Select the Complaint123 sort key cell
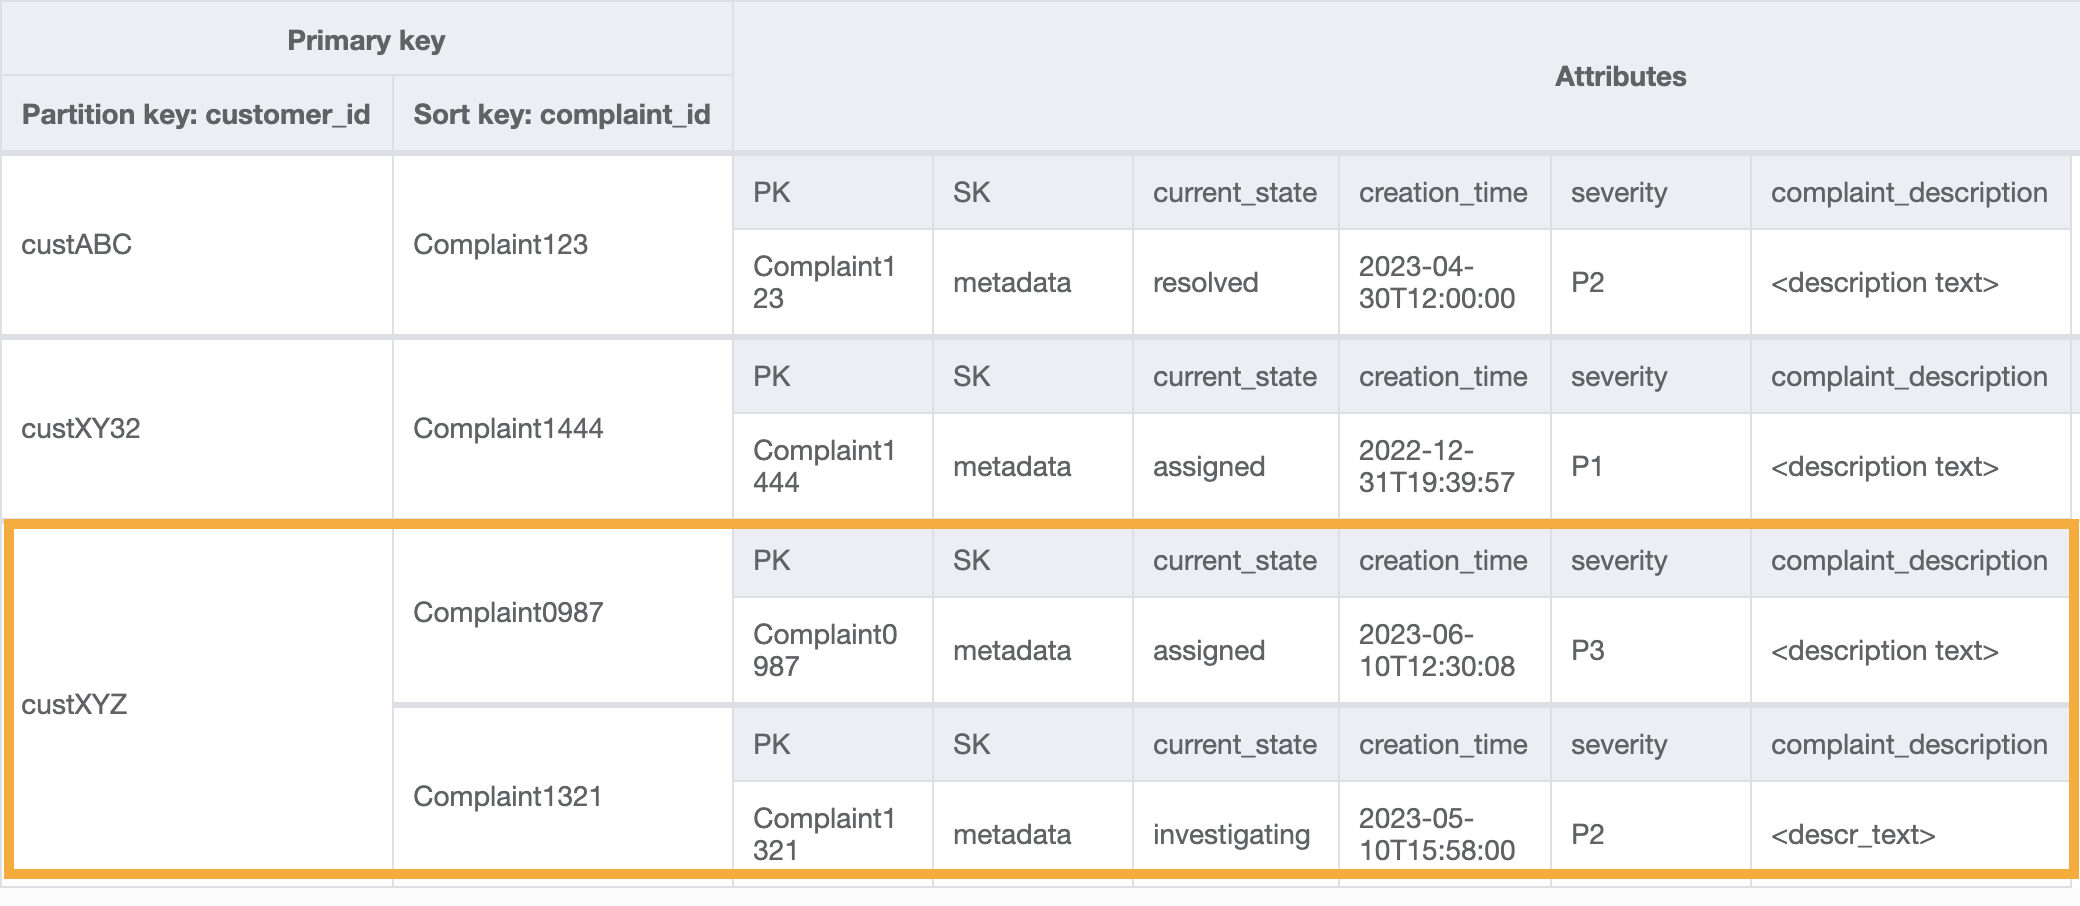The height and width of the screenshot is (906, 2080). 500,245
